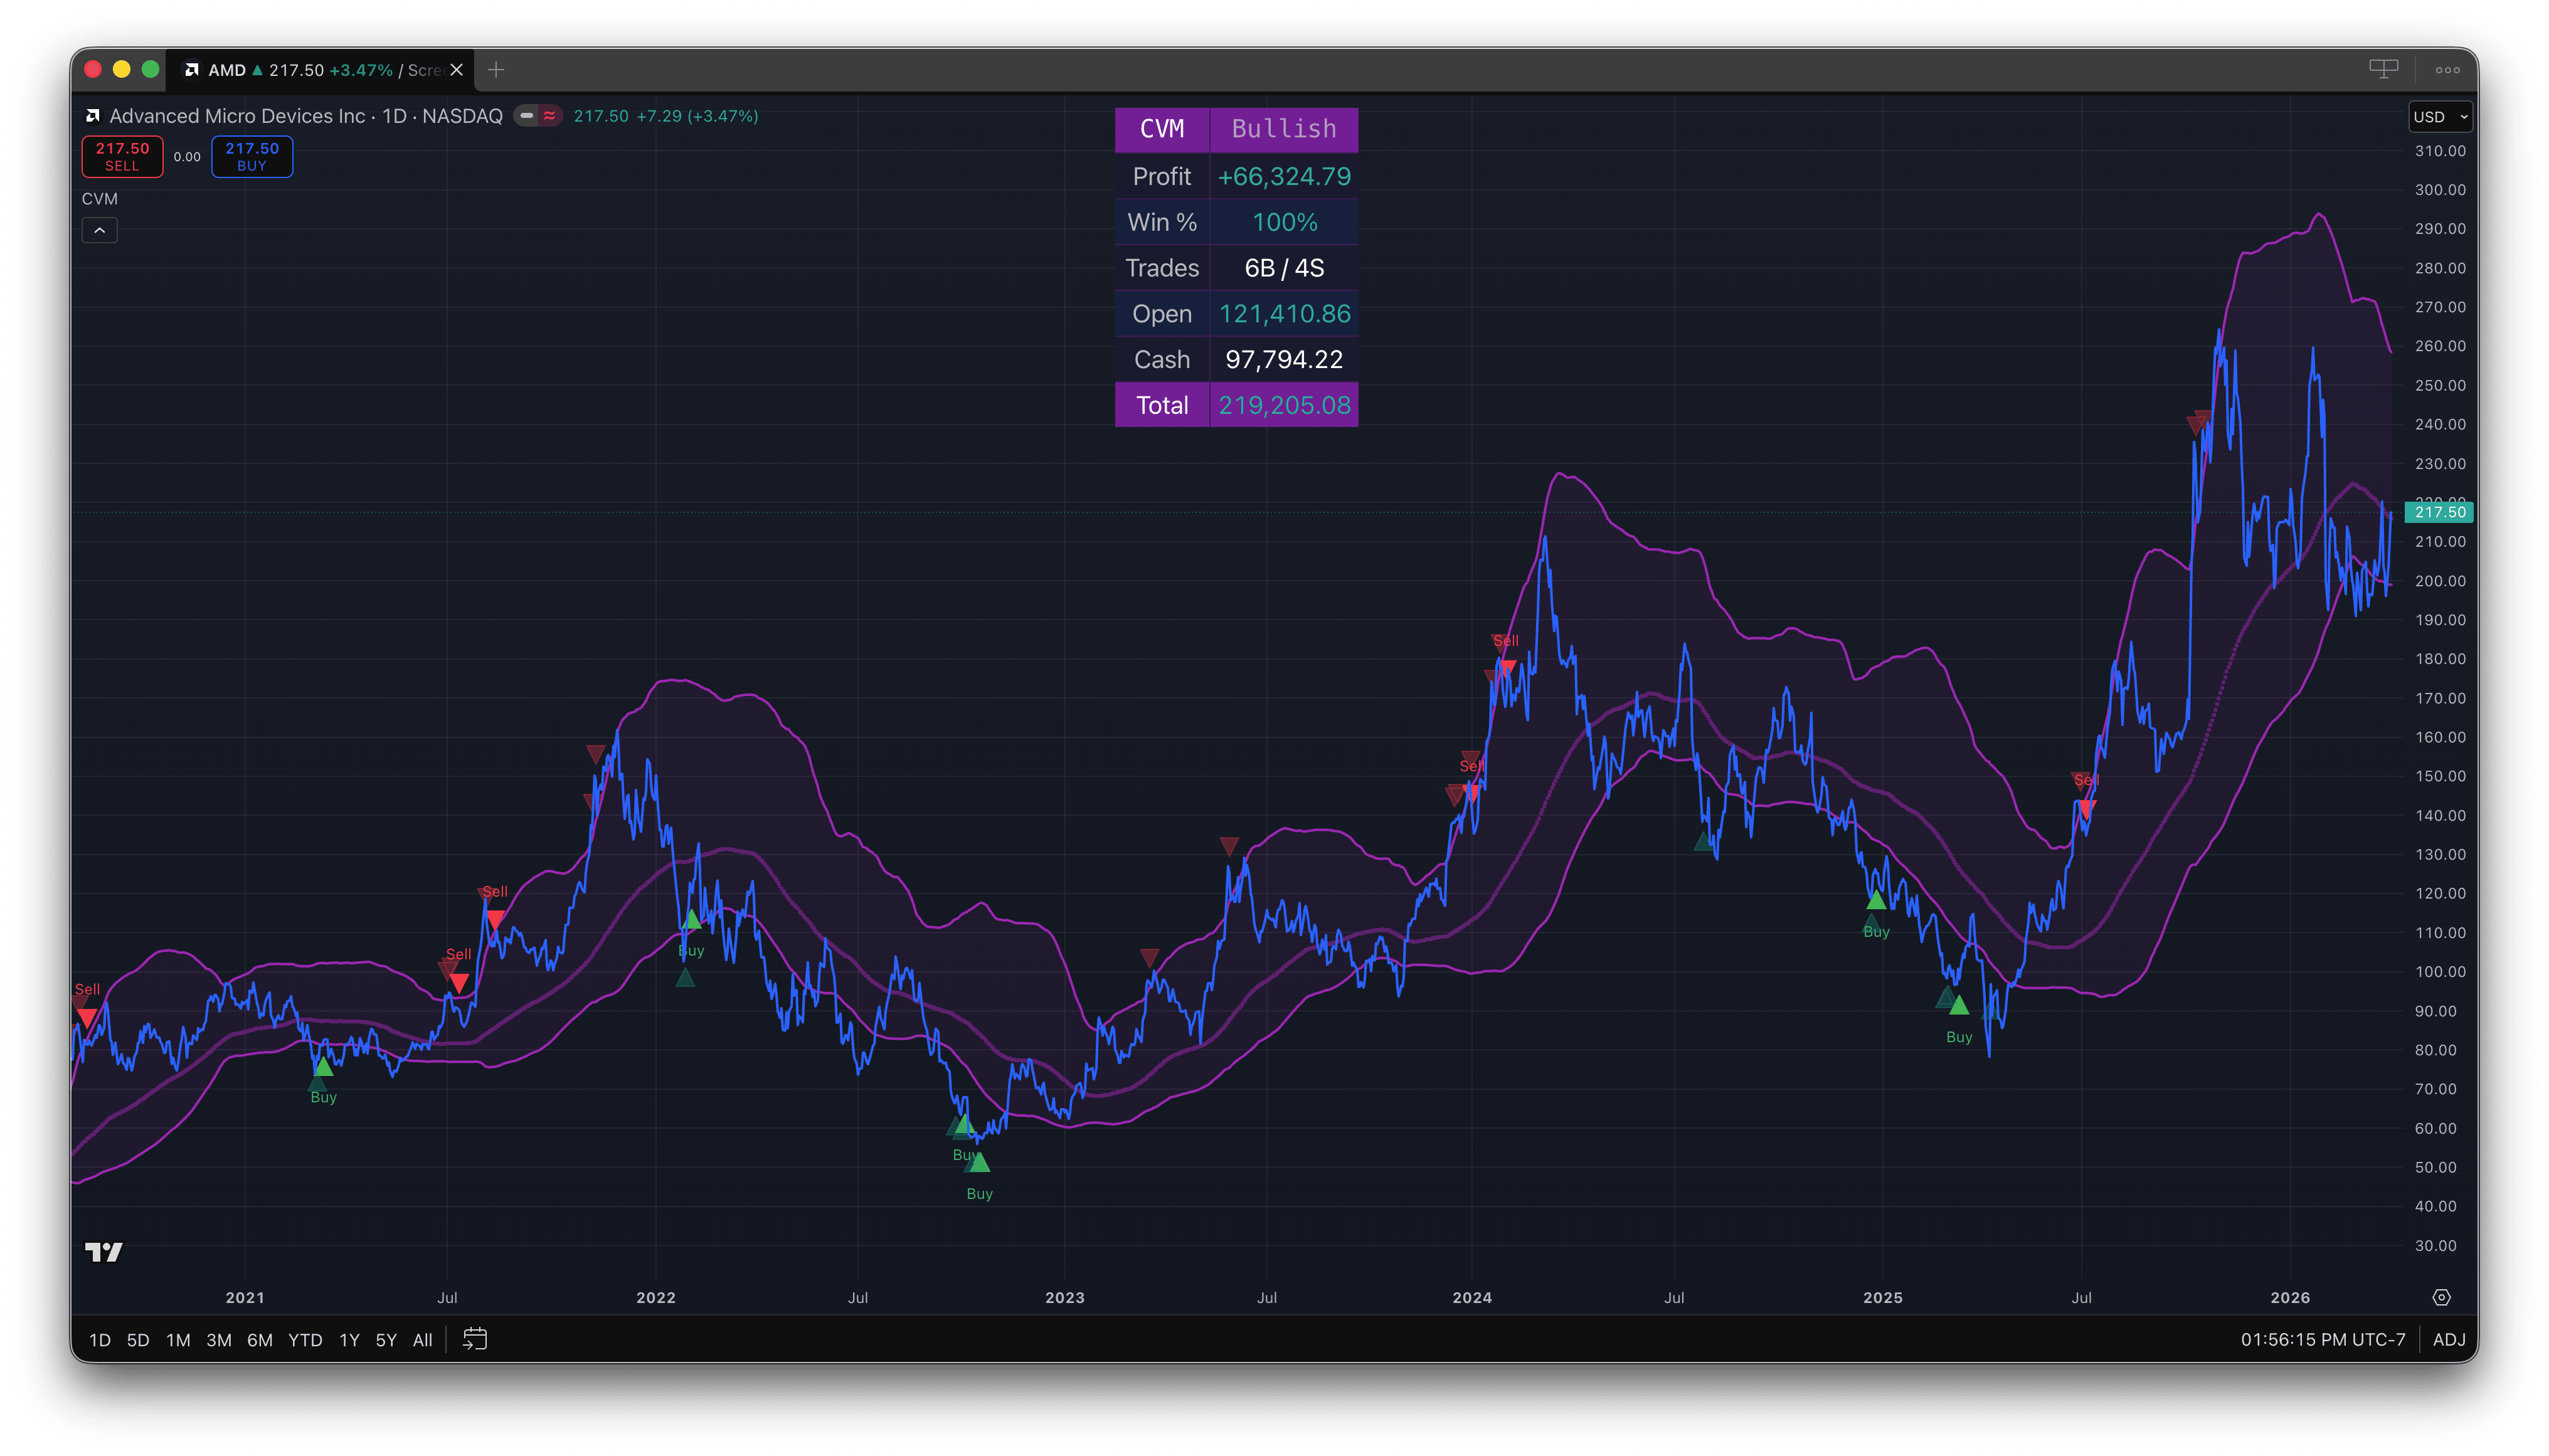Image resolution: width=2549 pixels, height=1456 pixels.
Task: Open a new tab with plus icon
Action: (496, 70)
